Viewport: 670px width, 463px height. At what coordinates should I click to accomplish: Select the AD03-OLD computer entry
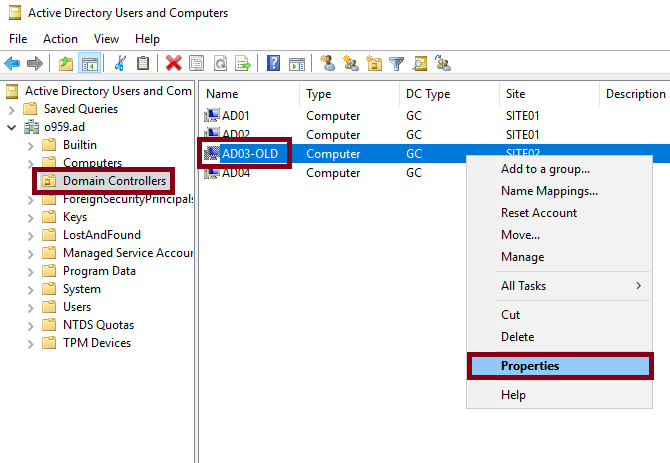coord(250,154)
